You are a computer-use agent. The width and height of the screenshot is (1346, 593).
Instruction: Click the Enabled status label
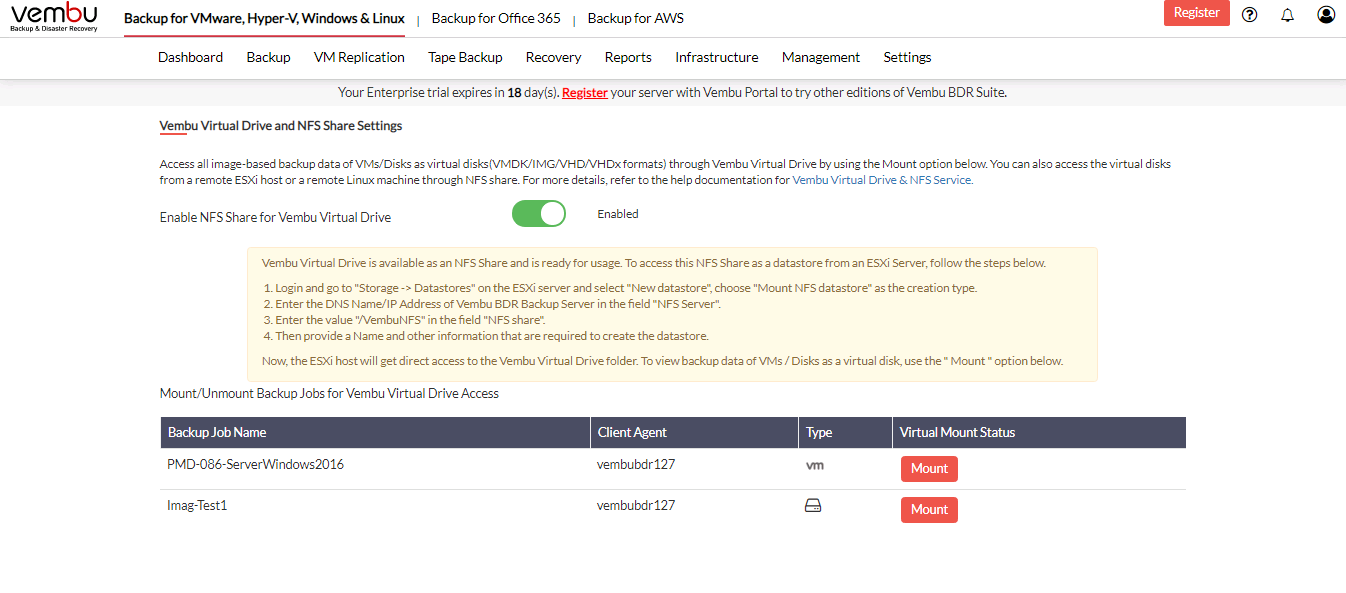click(x=618, y=214)
